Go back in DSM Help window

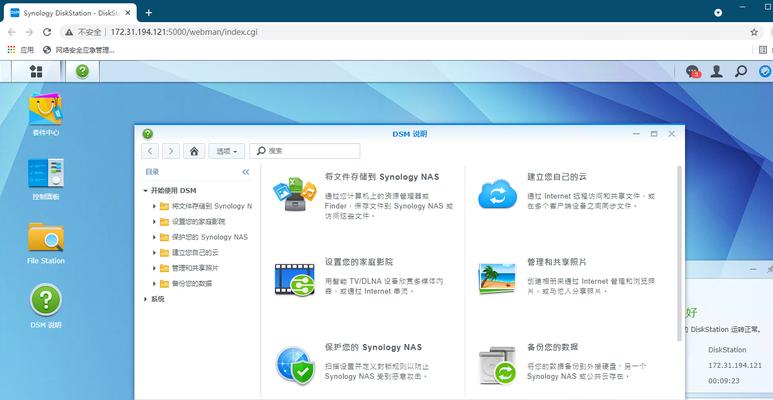[x=150, y=151]
